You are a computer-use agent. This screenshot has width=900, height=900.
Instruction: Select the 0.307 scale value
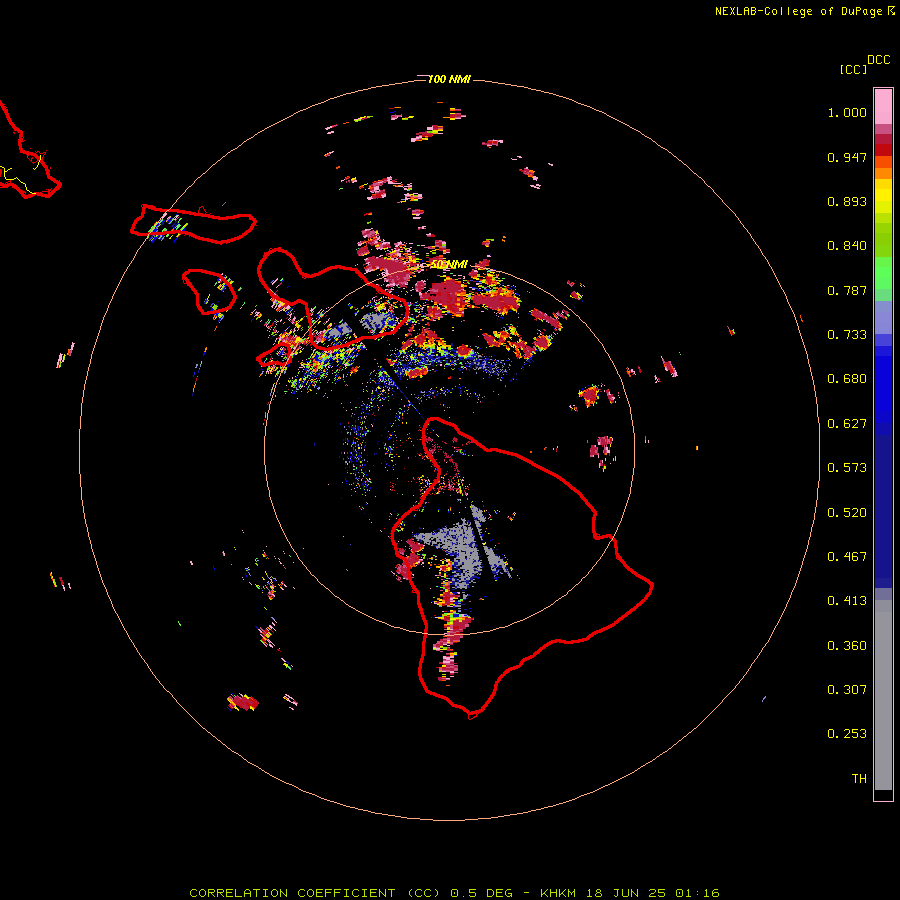847,690
